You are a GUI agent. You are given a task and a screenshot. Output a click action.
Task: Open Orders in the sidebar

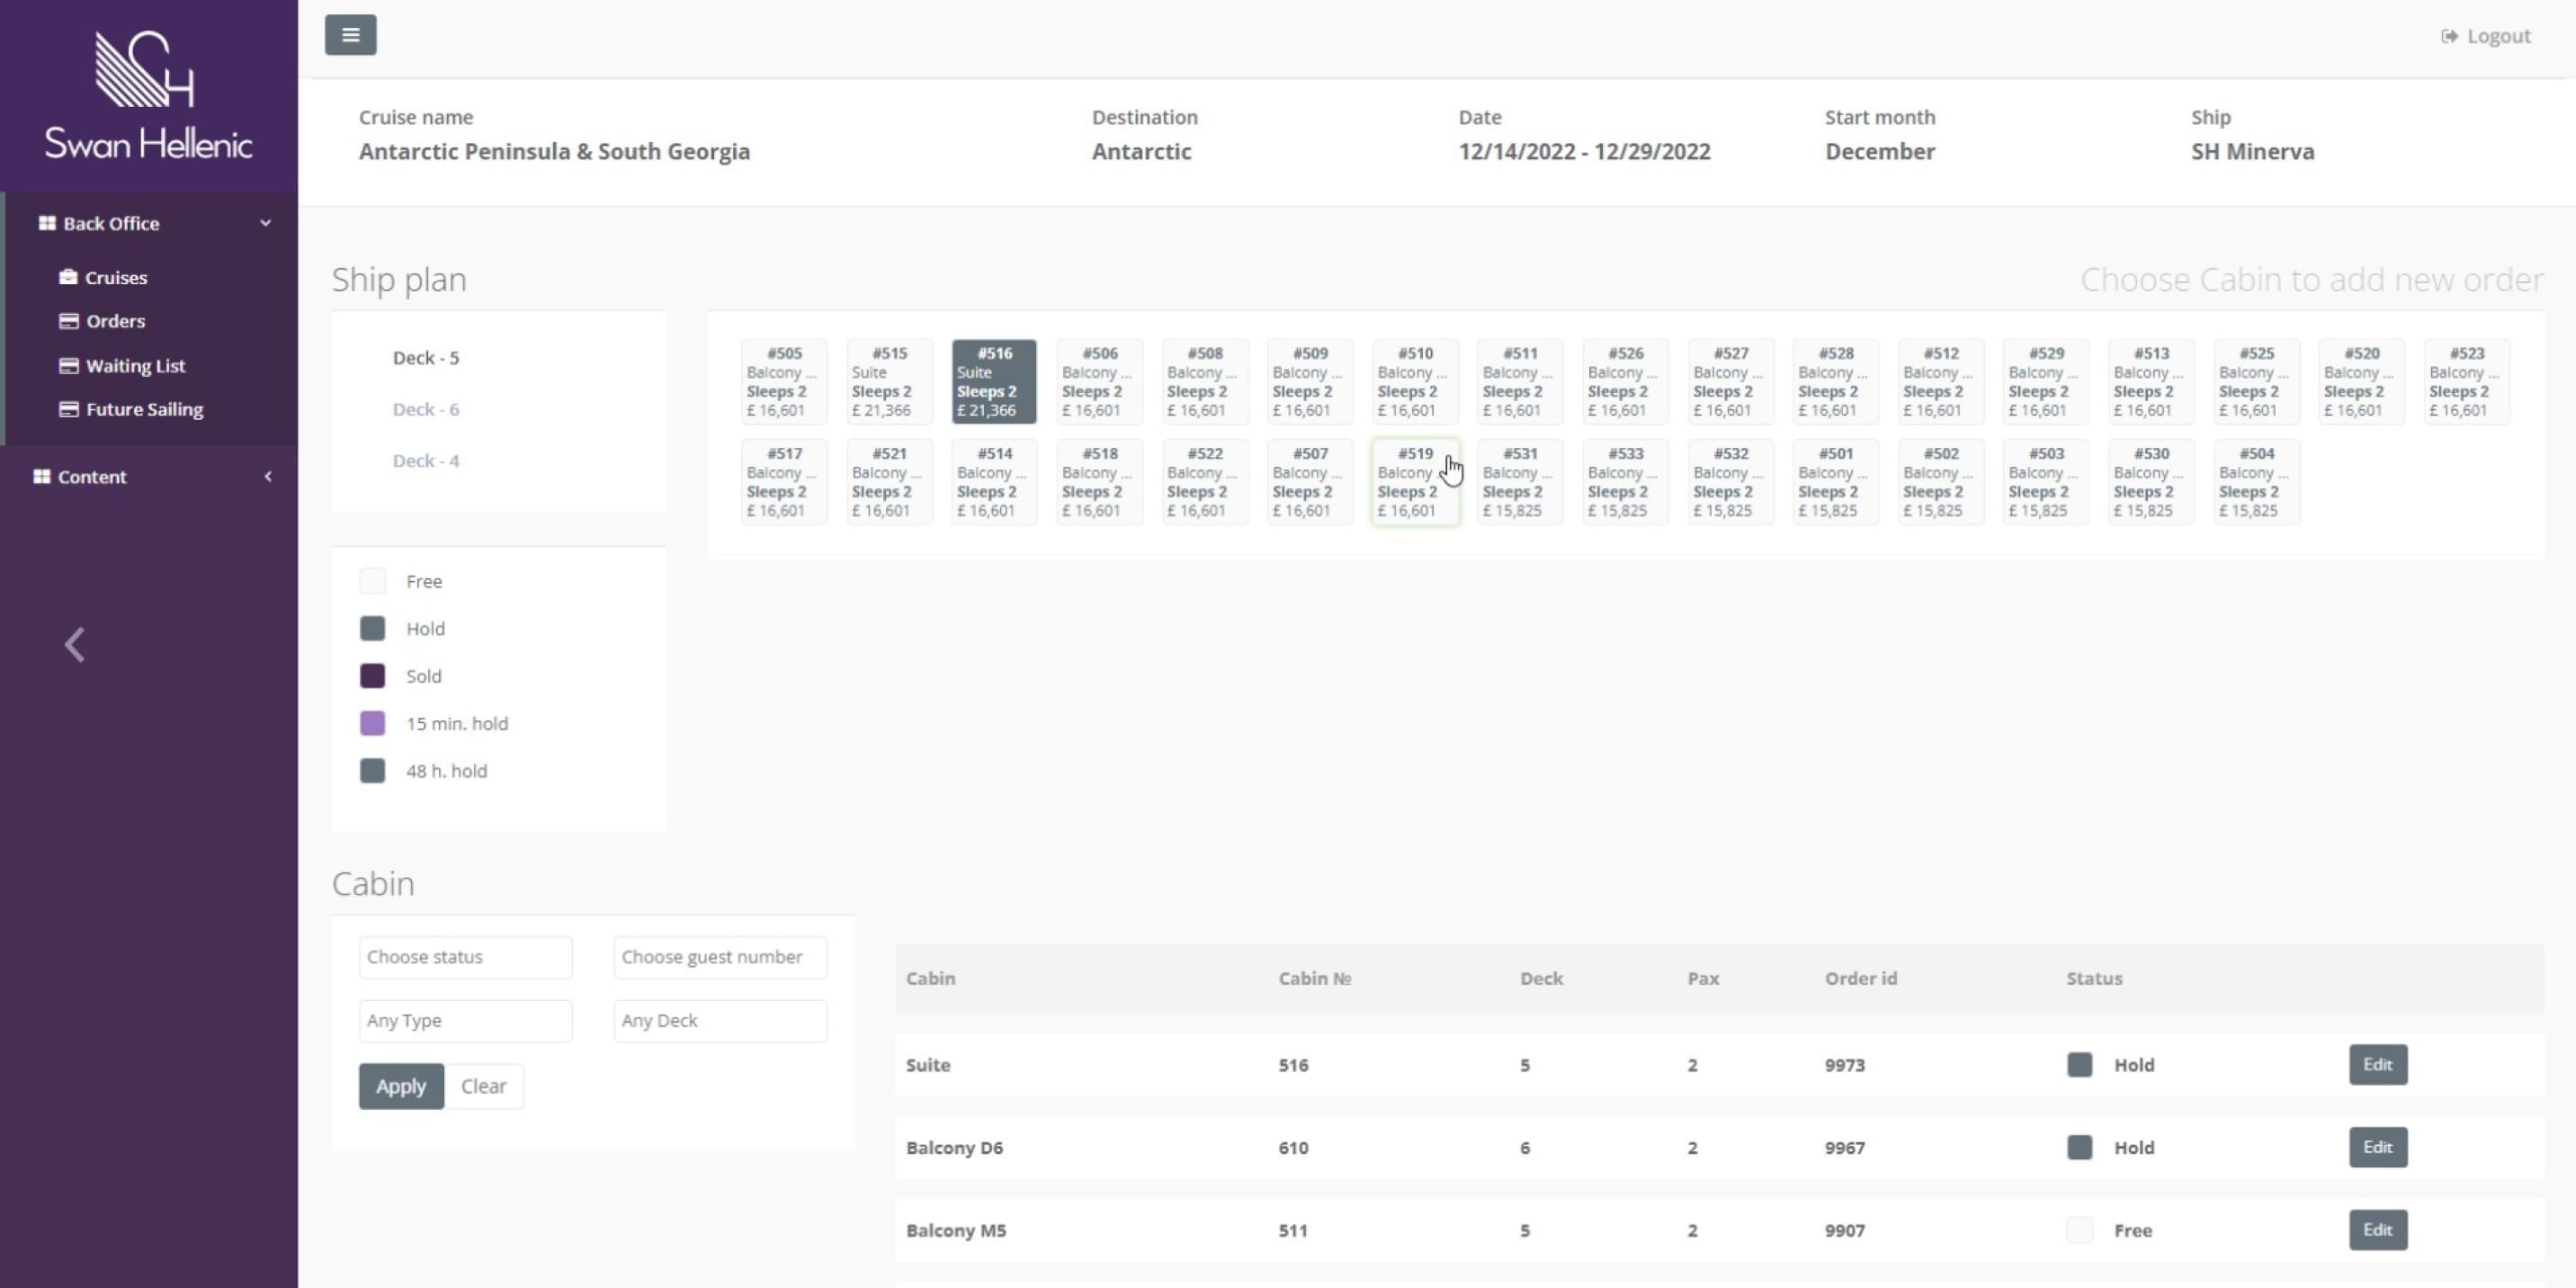tap(114, 321)
